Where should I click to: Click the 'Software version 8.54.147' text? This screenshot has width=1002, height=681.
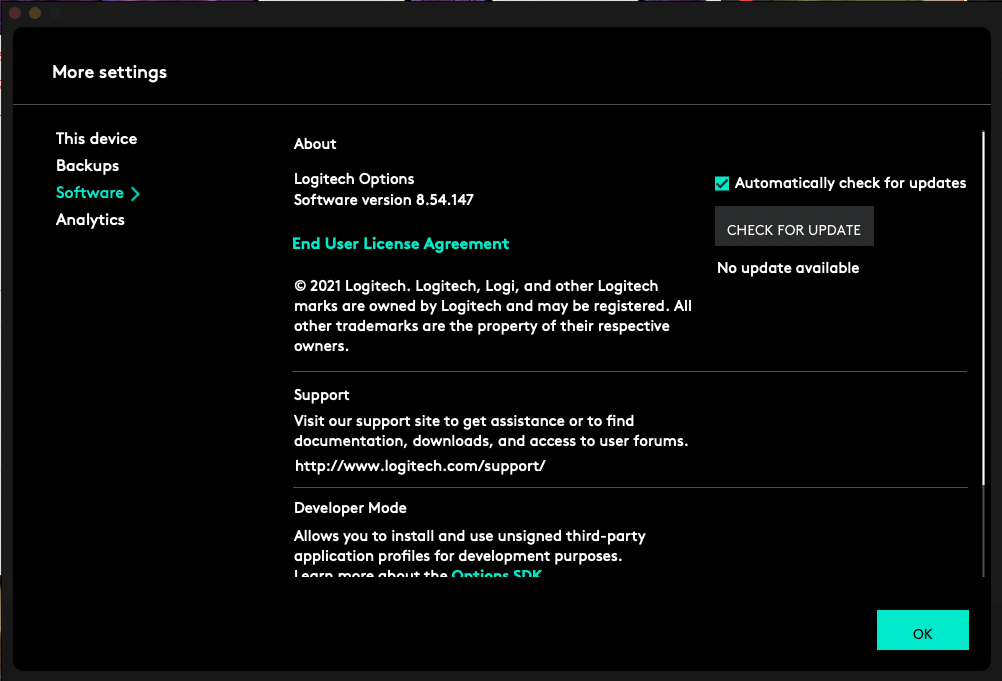(x=383, y=200)
